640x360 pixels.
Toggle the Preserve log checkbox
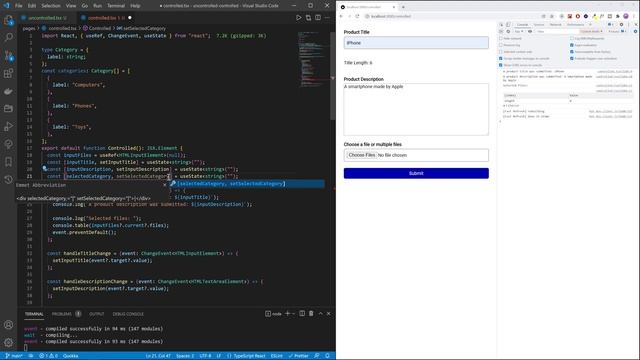tap(501, 45)
